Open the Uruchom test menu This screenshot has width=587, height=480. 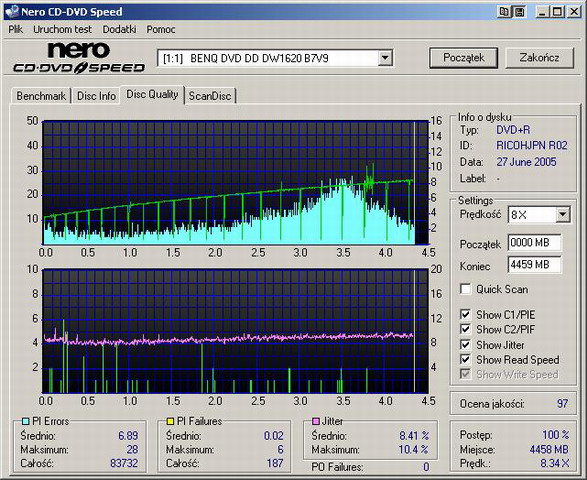[62, 29]
